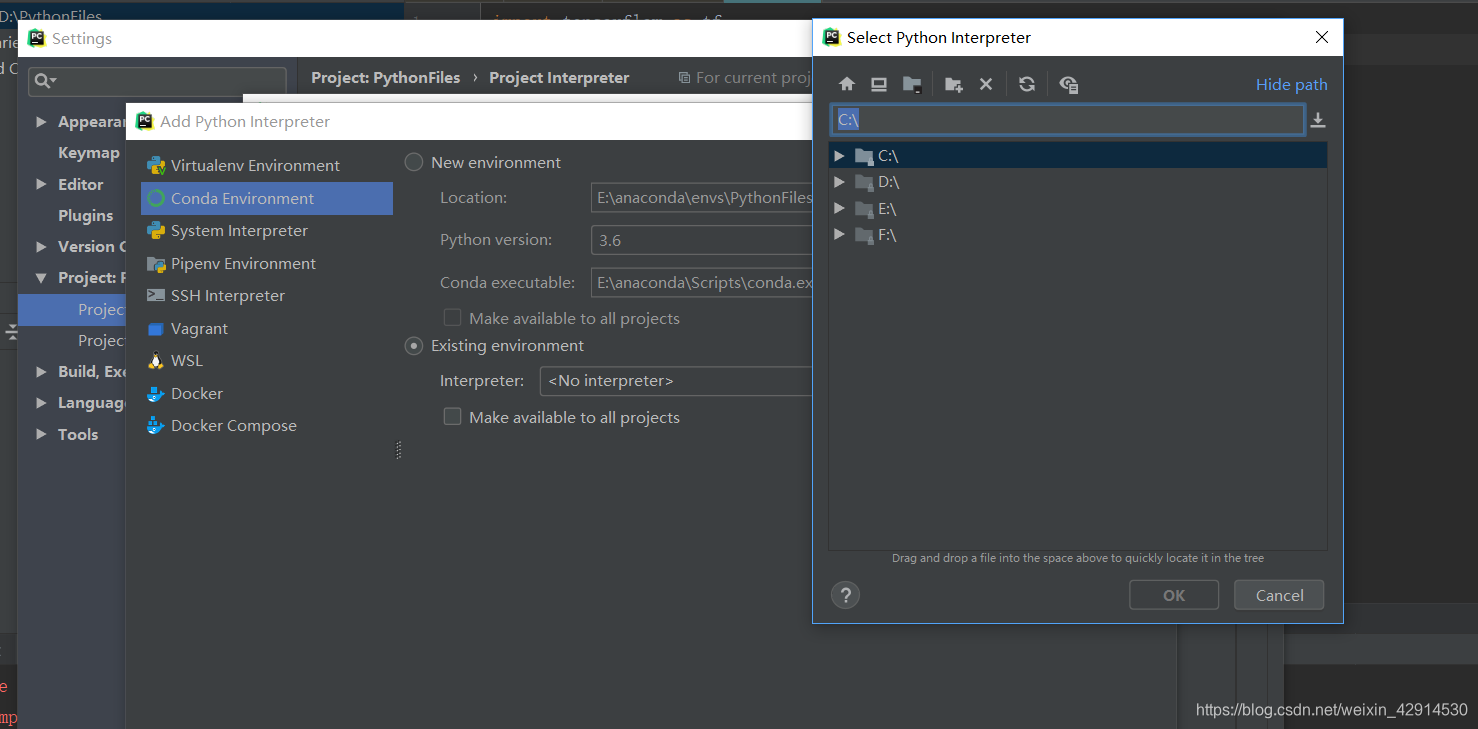Jump to Desktop directory icon

(879, 85)
